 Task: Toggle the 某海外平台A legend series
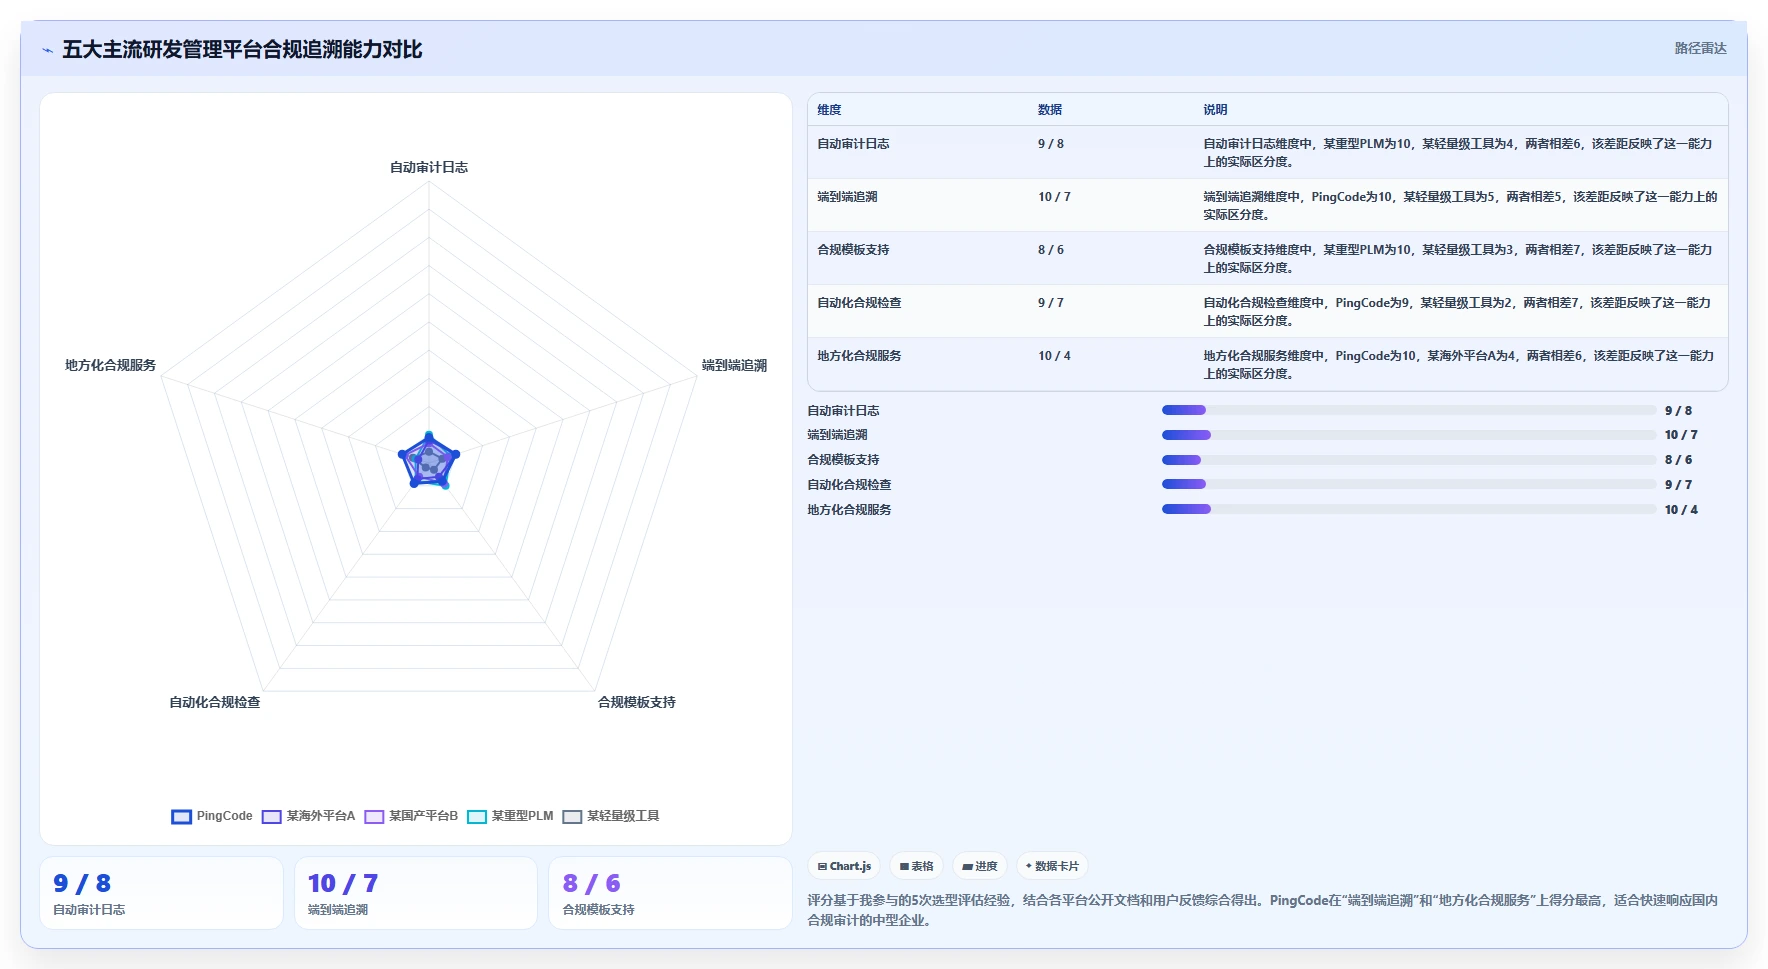308,816
